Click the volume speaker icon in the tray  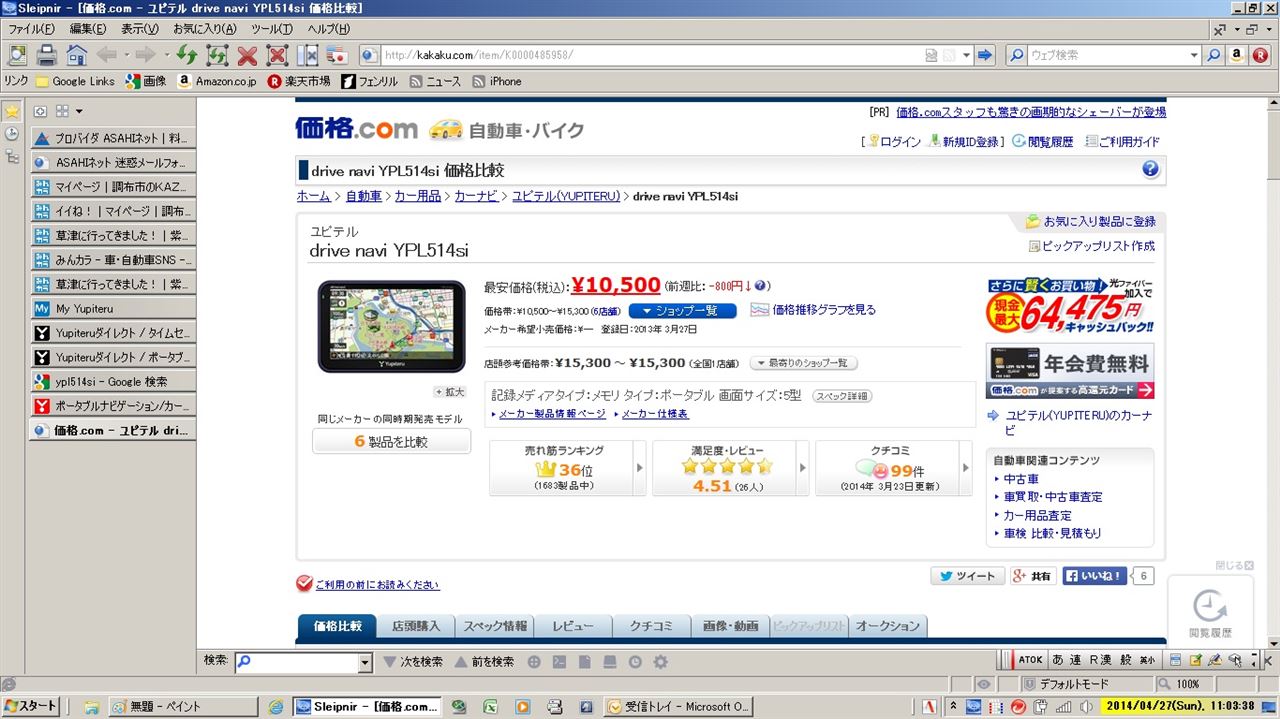pos(1087,706)
